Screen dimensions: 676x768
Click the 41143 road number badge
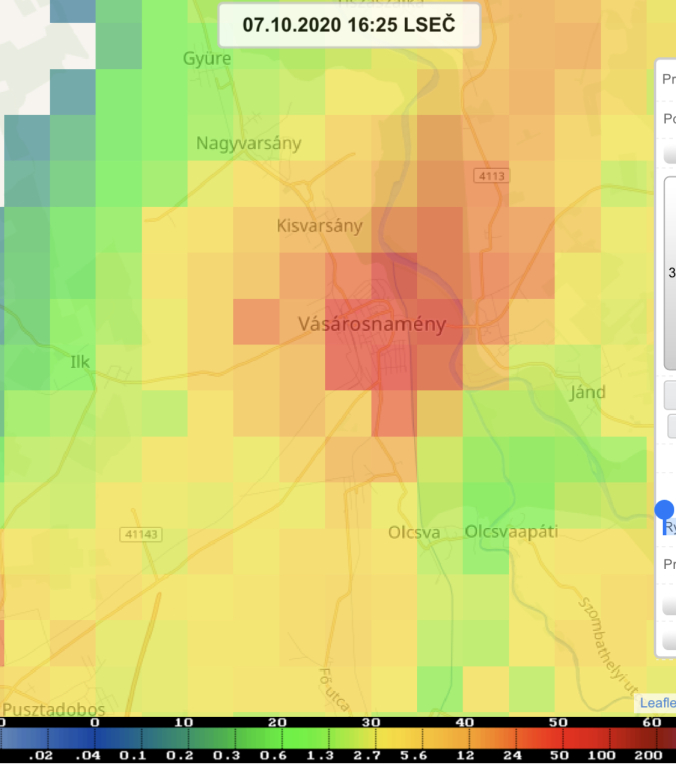click(x=140, y=534)
